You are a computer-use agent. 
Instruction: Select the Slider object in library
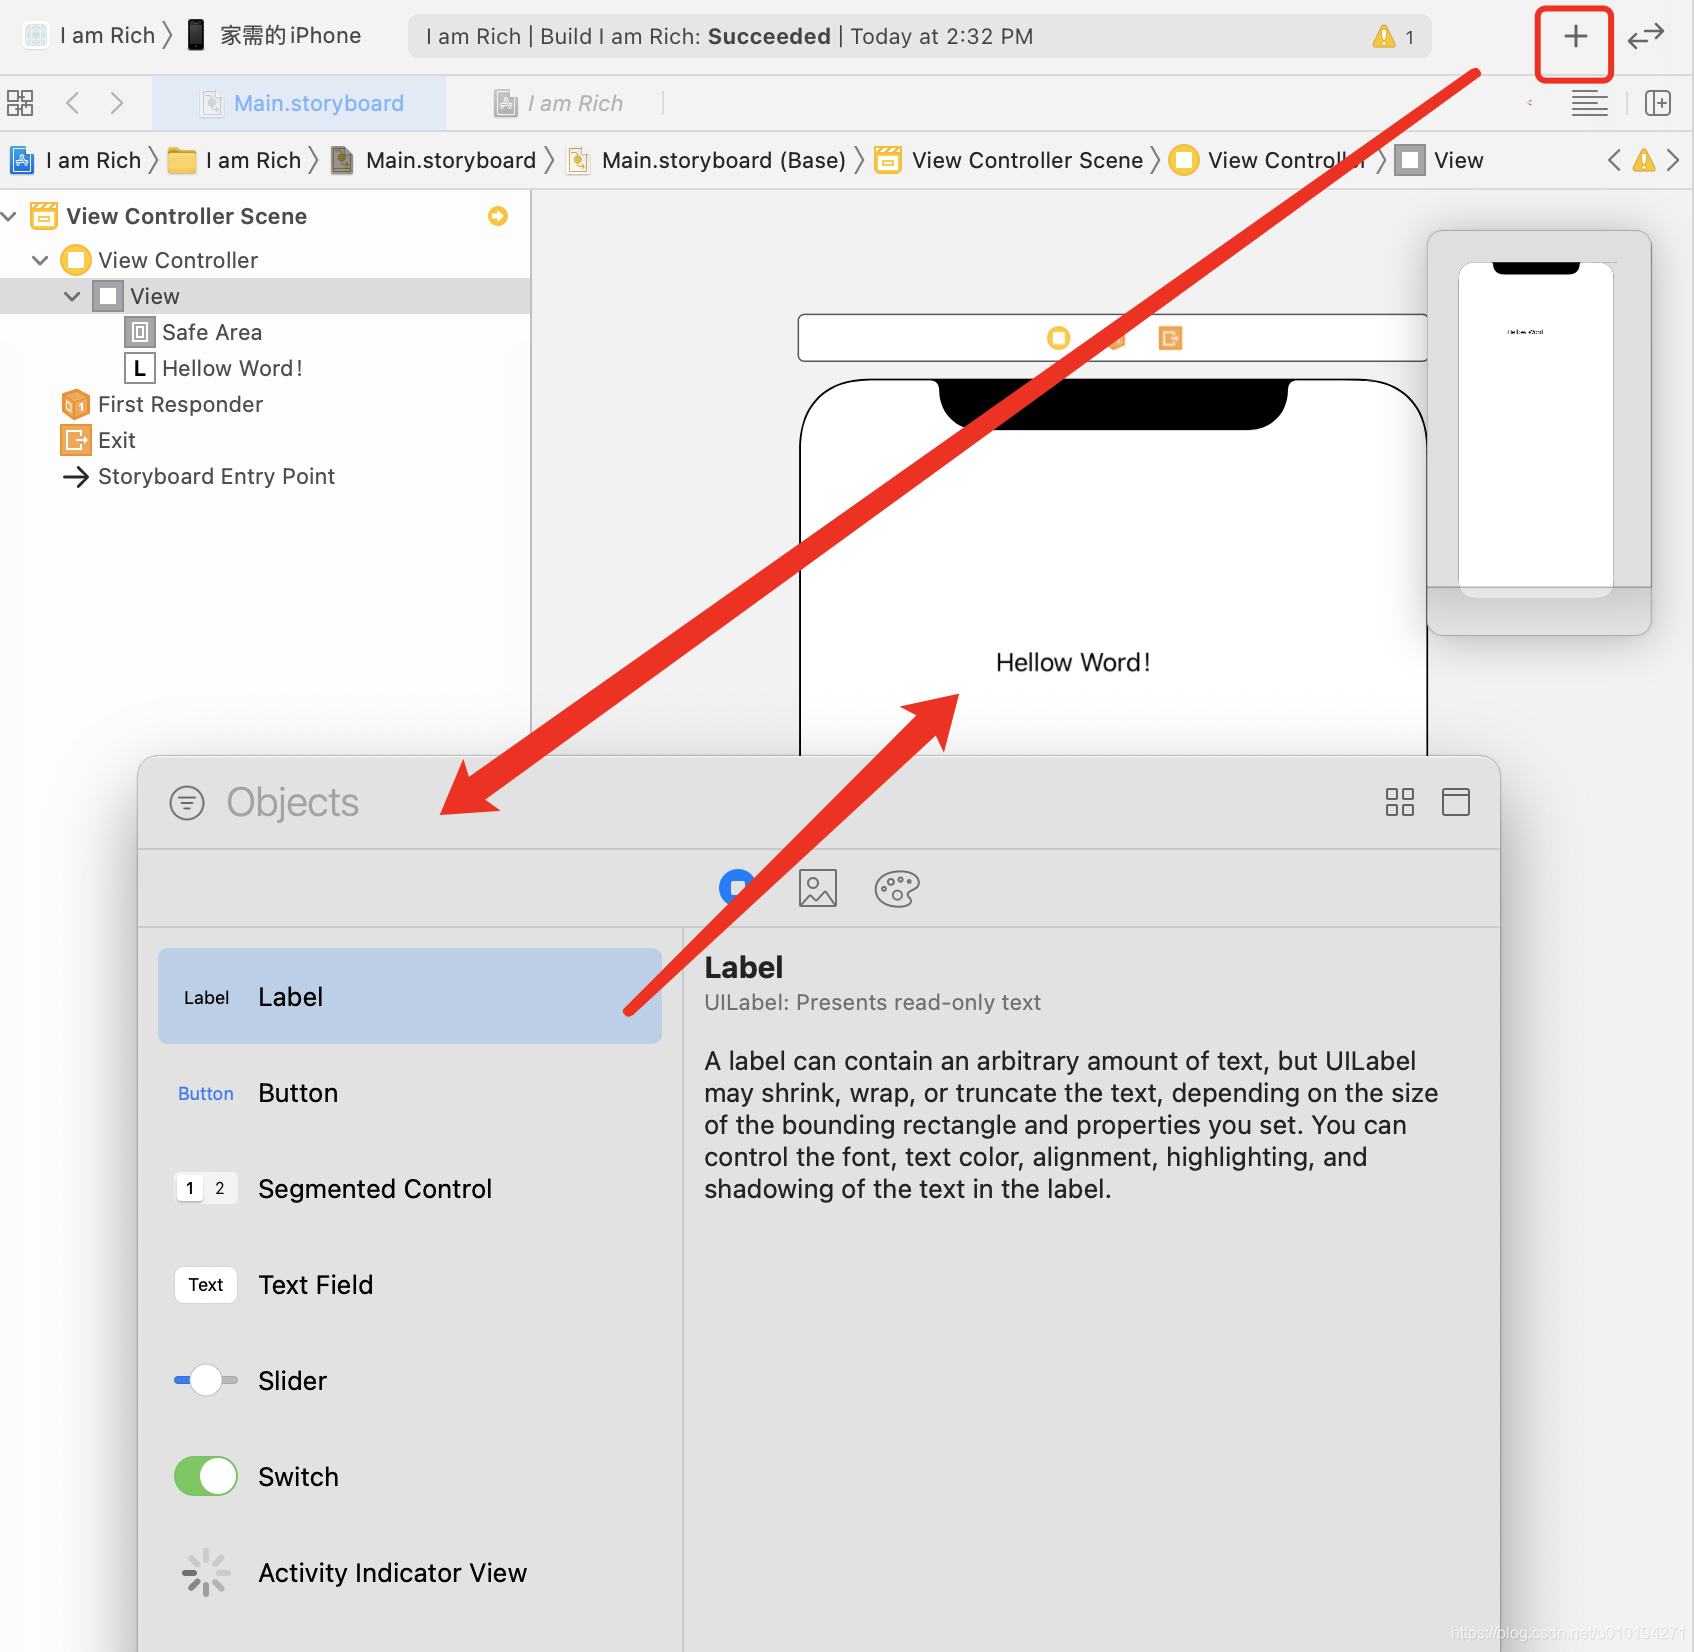point(410,1380)
